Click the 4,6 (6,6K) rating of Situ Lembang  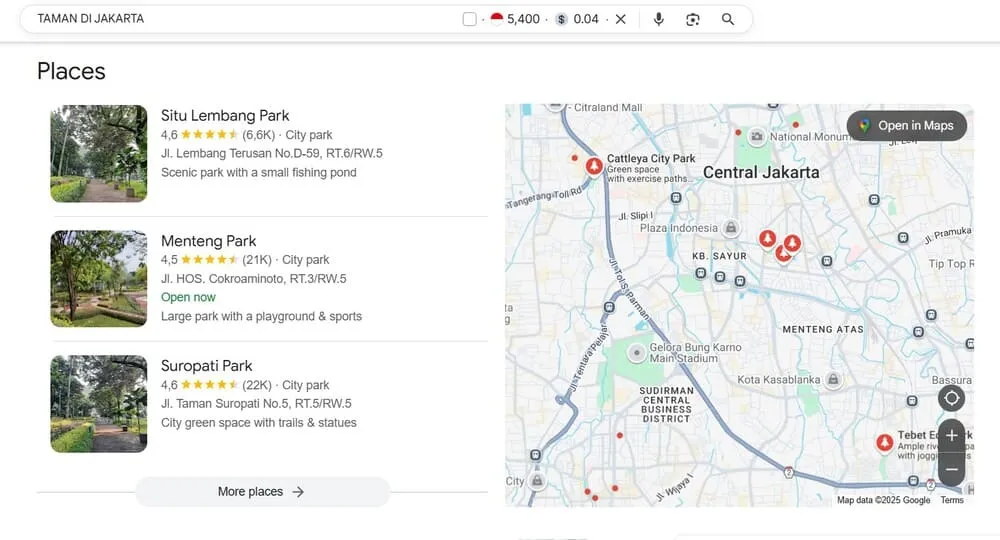[218, 135]
